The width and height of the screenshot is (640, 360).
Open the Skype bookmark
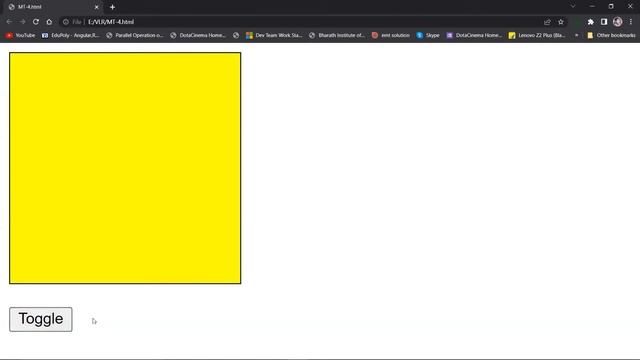[428, 36]
